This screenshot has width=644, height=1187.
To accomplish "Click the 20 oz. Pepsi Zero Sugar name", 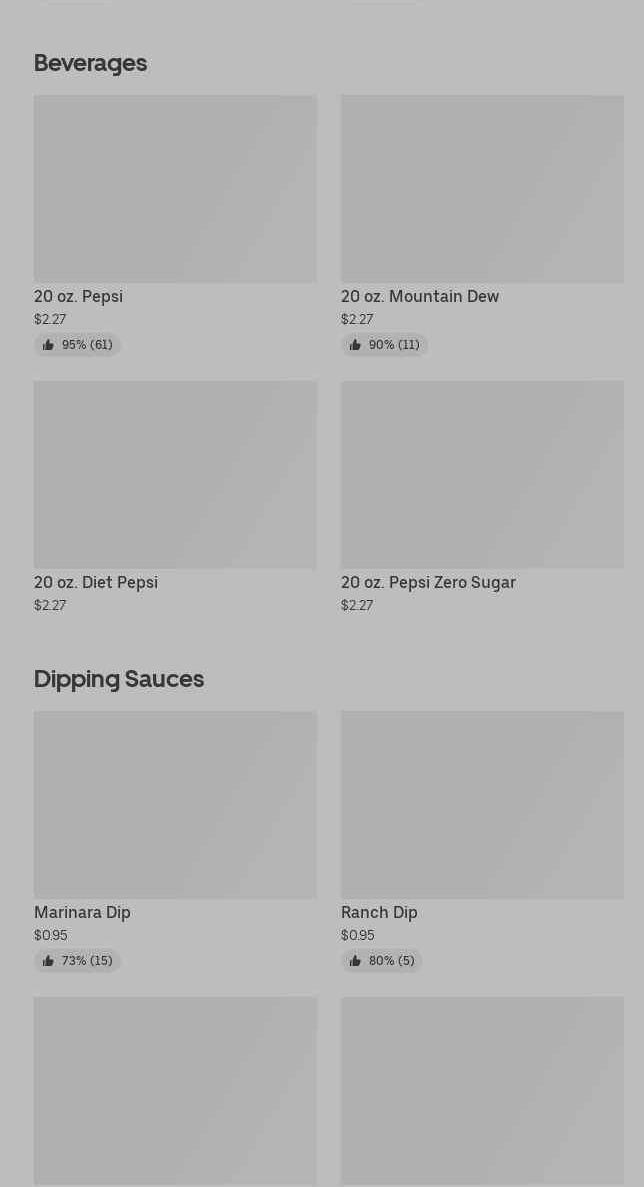I will coord(428,583).
